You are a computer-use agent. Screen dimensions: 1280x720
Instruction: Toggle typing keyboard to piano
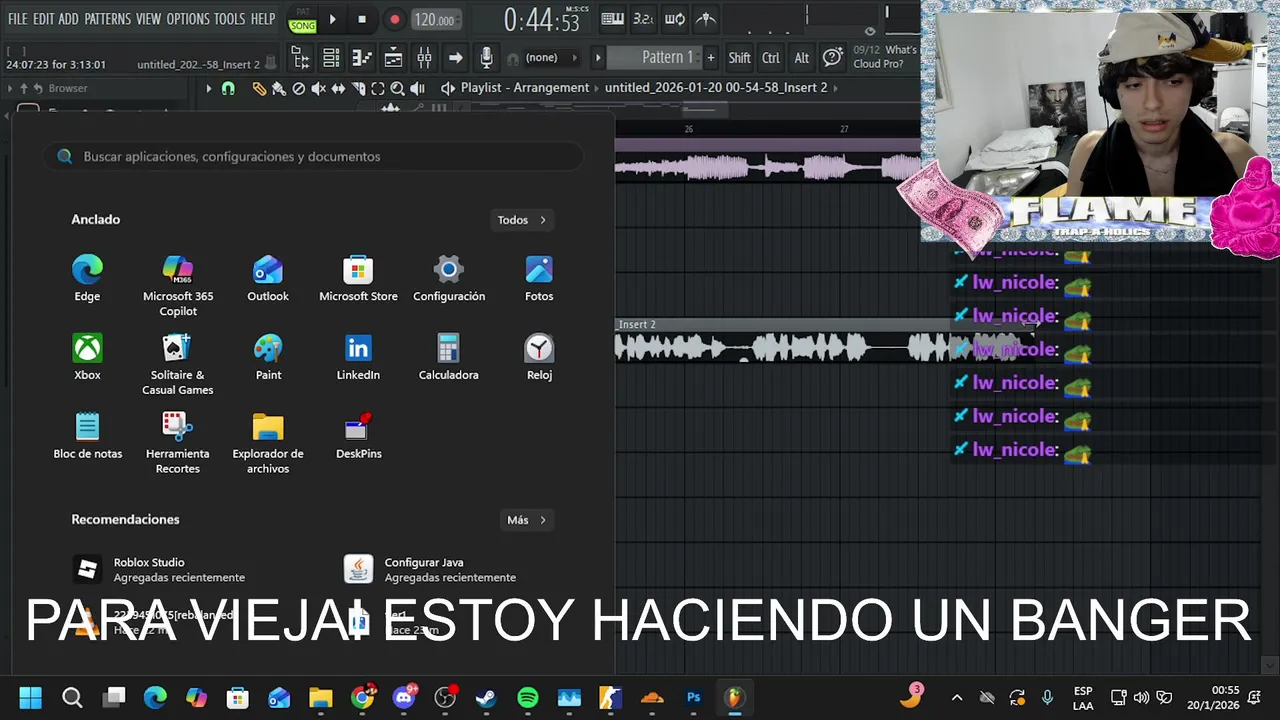[612, 19]
